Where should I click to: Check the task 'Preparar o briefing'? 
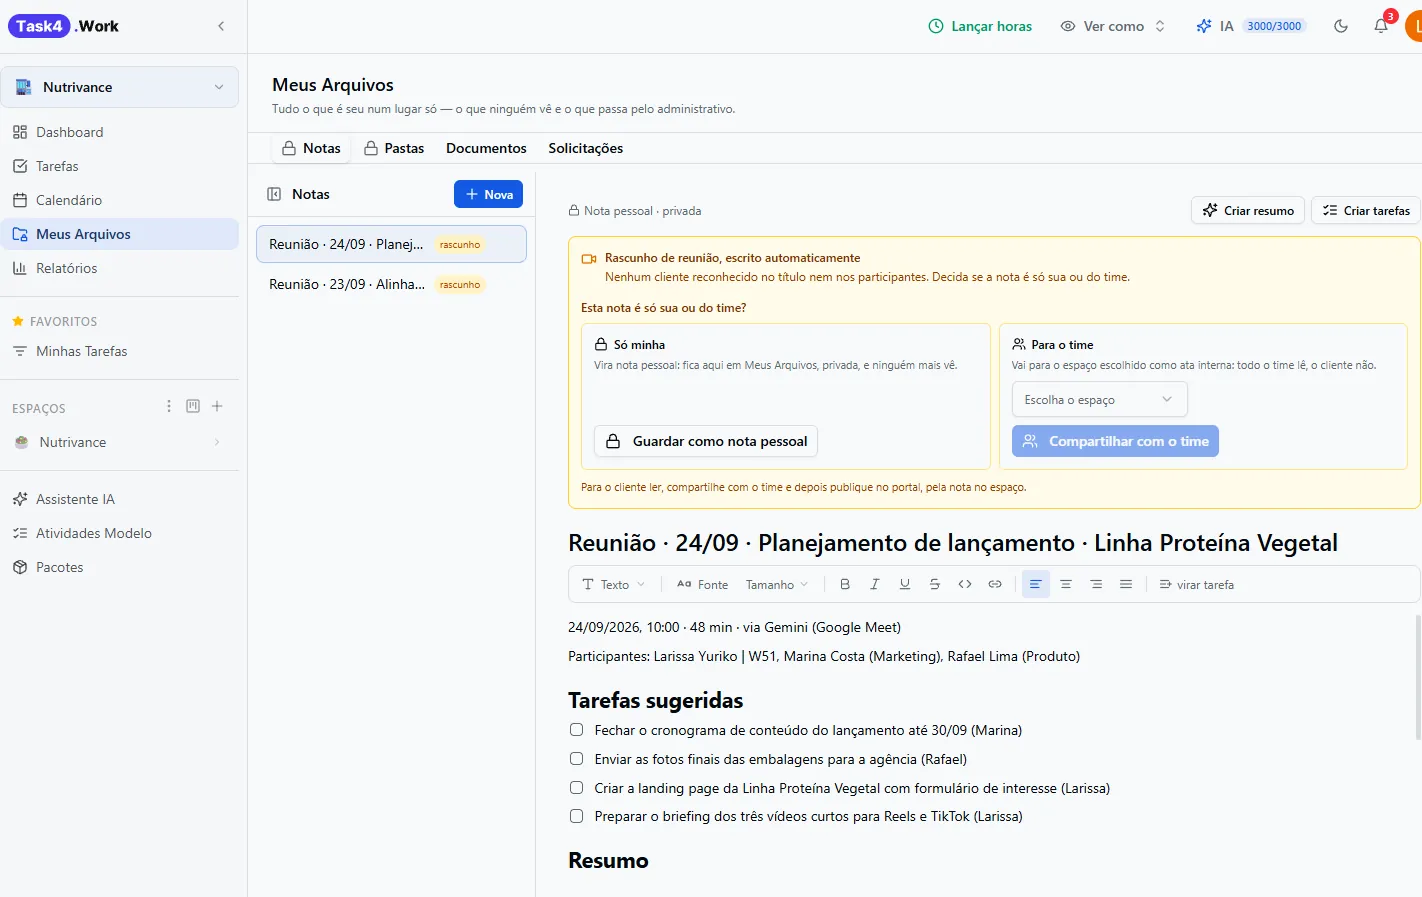577,816
